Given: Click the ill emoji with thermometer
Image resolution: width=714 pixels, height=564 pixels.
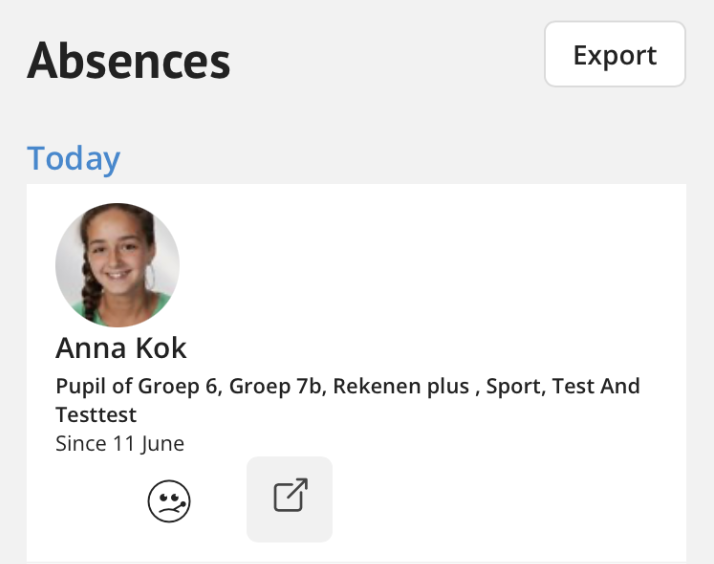Looking at the screenshot, I should point(169,501).
